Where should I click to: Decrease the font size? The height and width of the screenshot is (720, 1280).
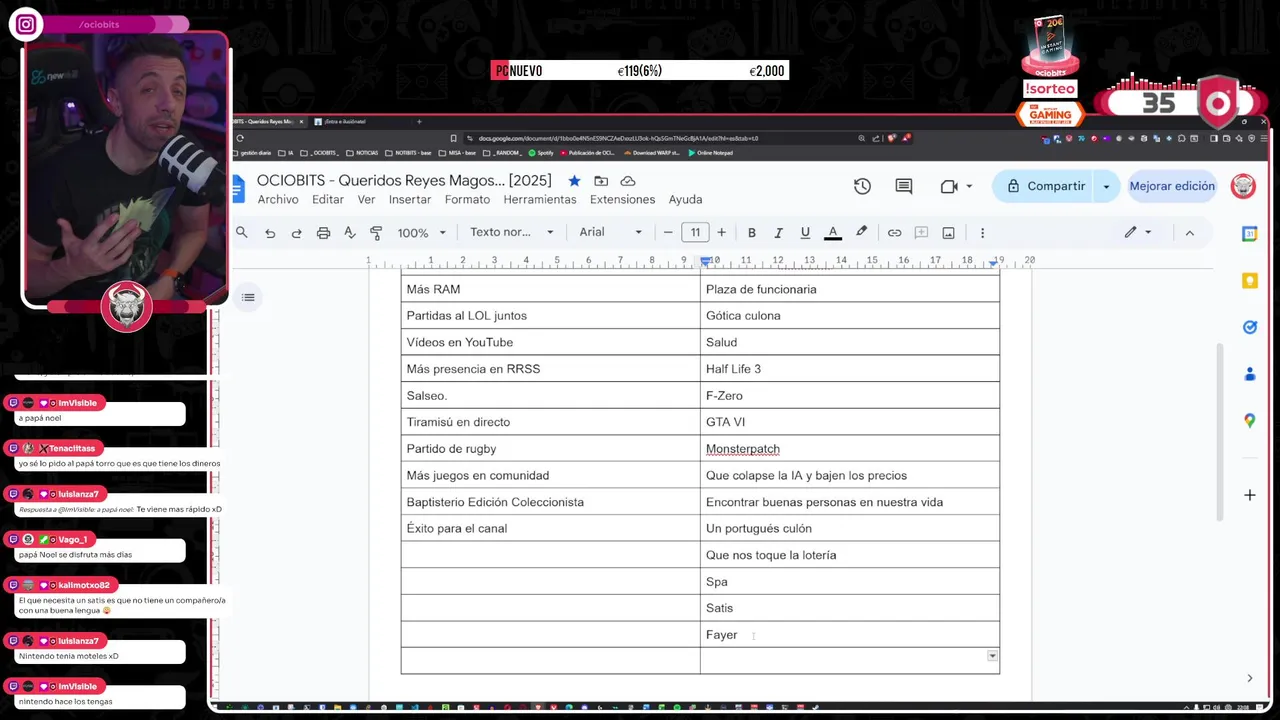(x=668, y=232)
